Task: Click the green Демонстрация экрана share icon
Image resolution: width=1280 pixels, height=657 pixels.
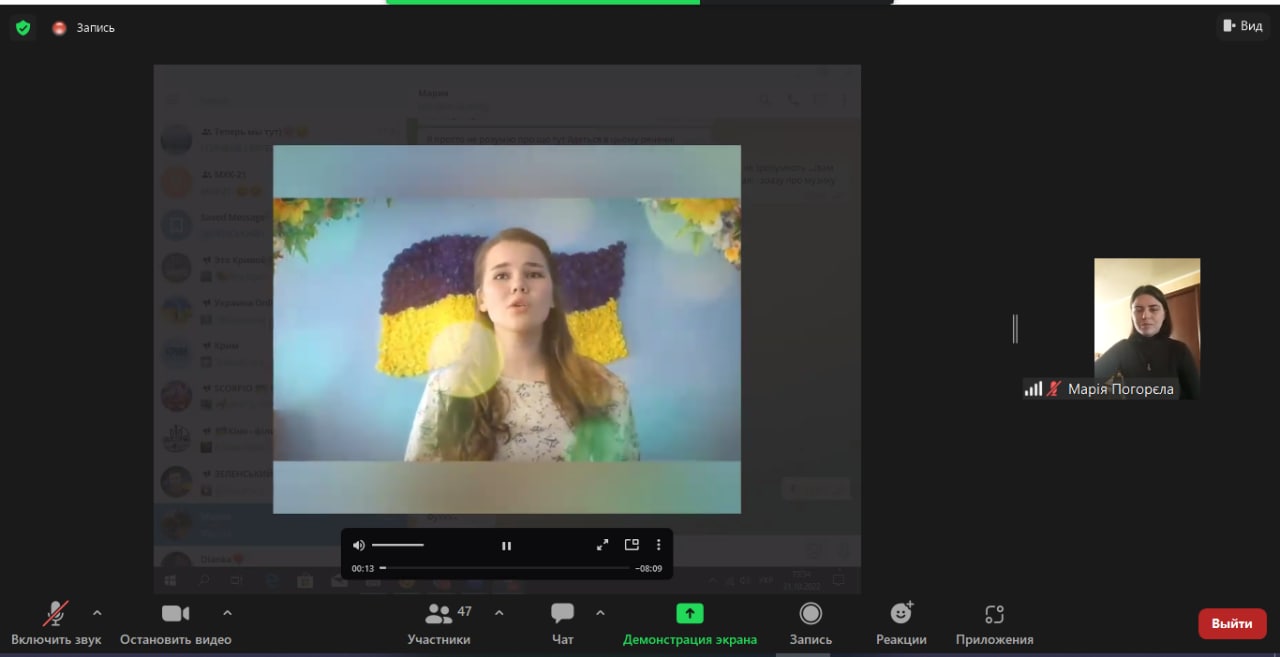Action: pyautogui.click(x=689, y=614)
